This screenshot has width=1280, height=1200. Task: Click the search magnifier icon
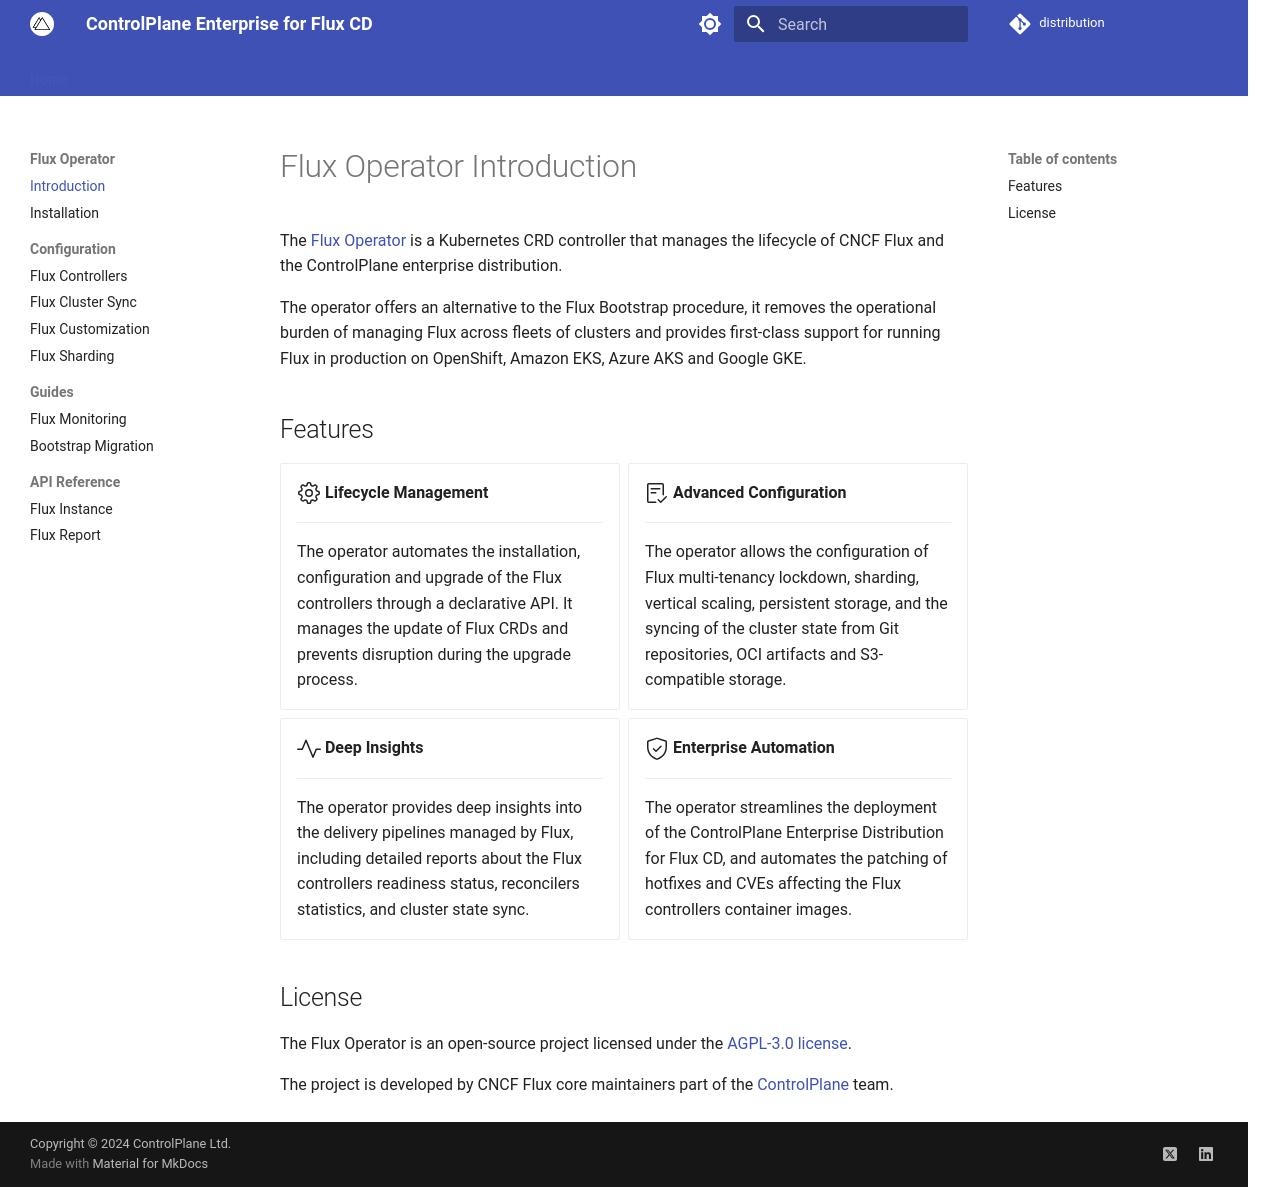[756, 24]
